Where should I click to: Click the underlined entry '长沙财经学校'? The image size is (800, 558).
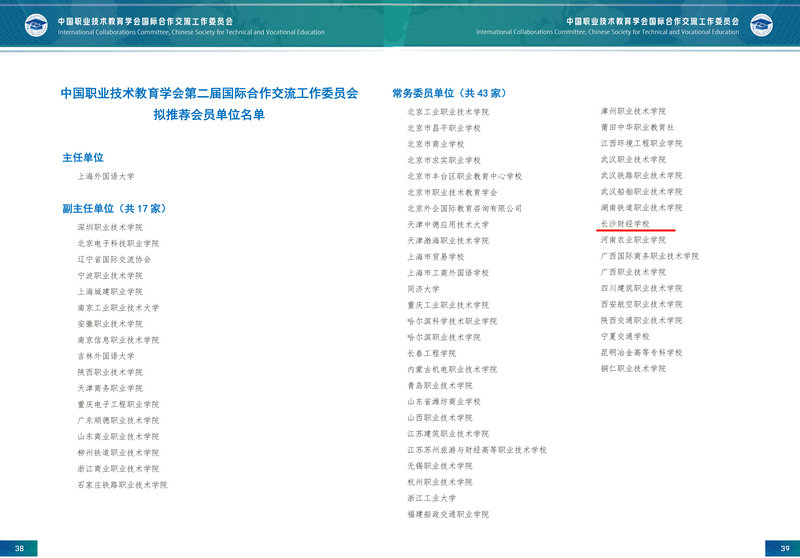coord(625,223)
